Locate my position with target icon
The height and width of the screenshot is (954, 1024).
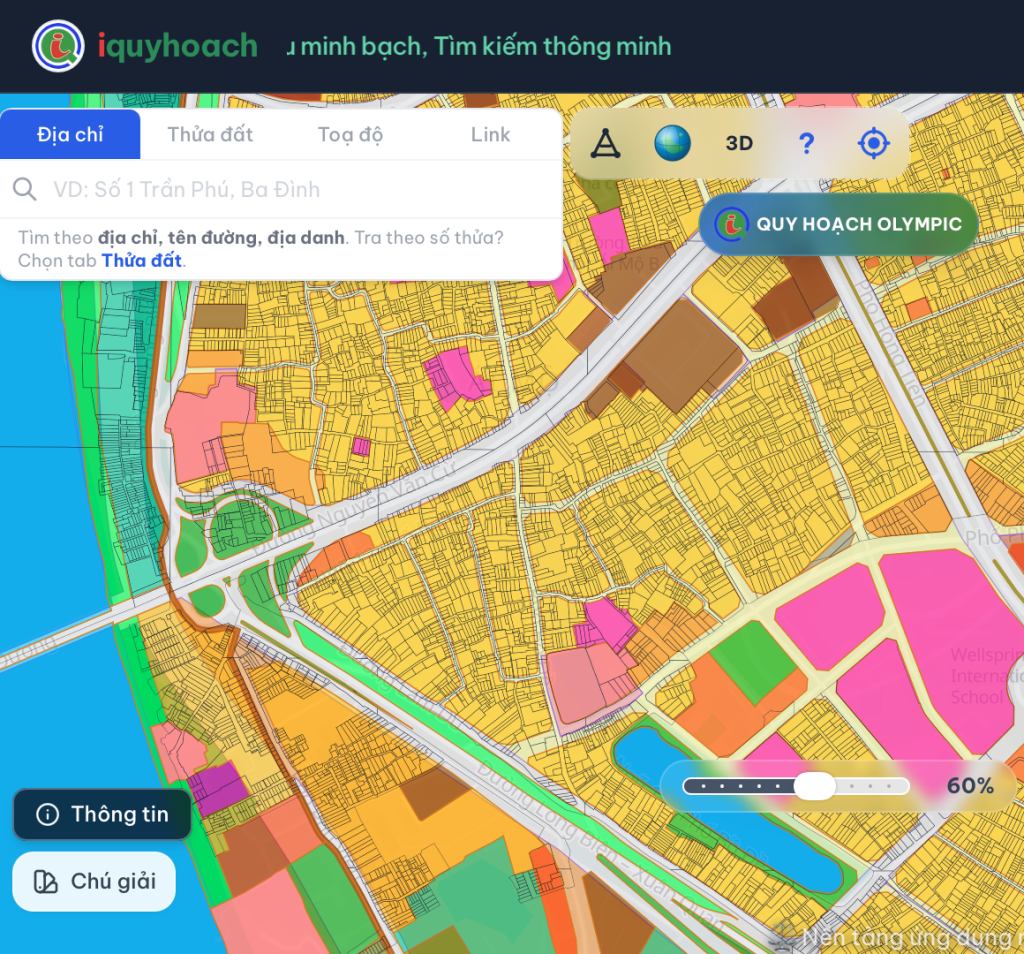click(874, 143)
